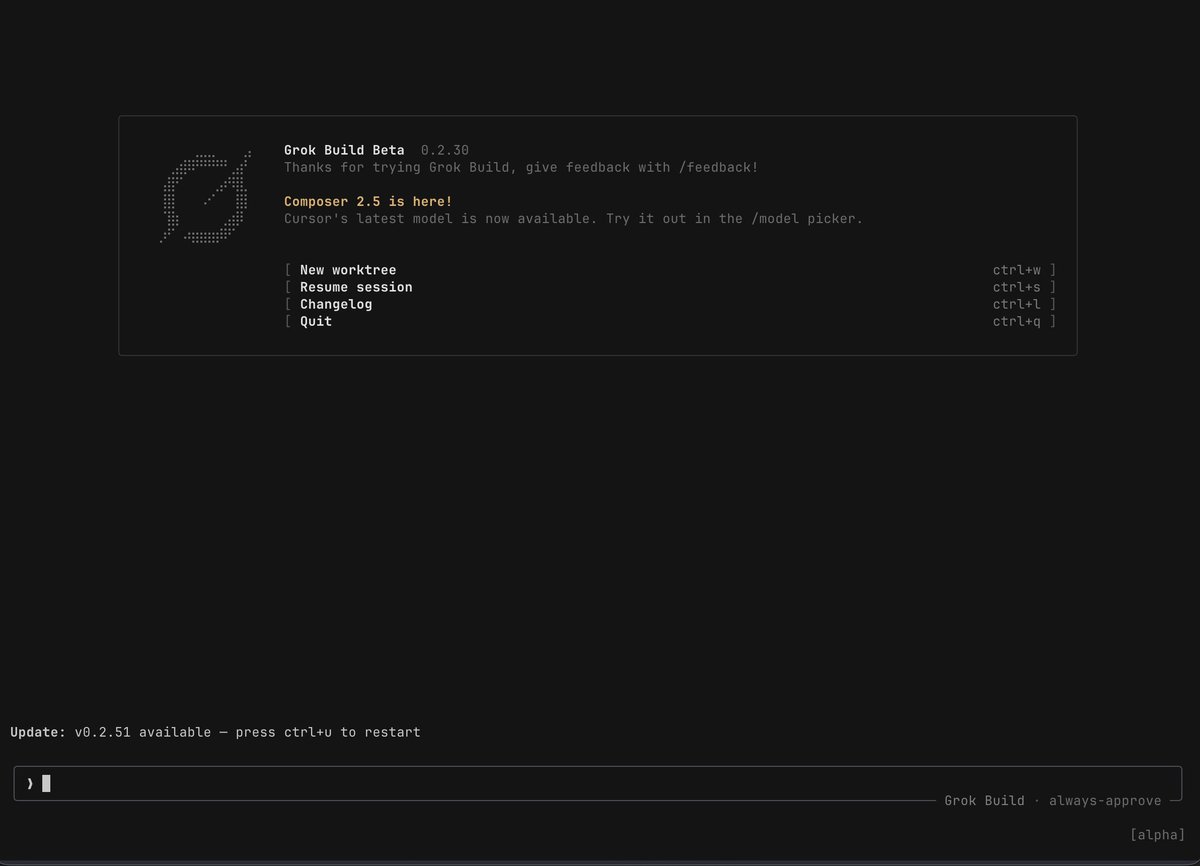Click the ctrl+l shortcut hint
This screenshot has width=1200, height=866.
coord(1017,304)
